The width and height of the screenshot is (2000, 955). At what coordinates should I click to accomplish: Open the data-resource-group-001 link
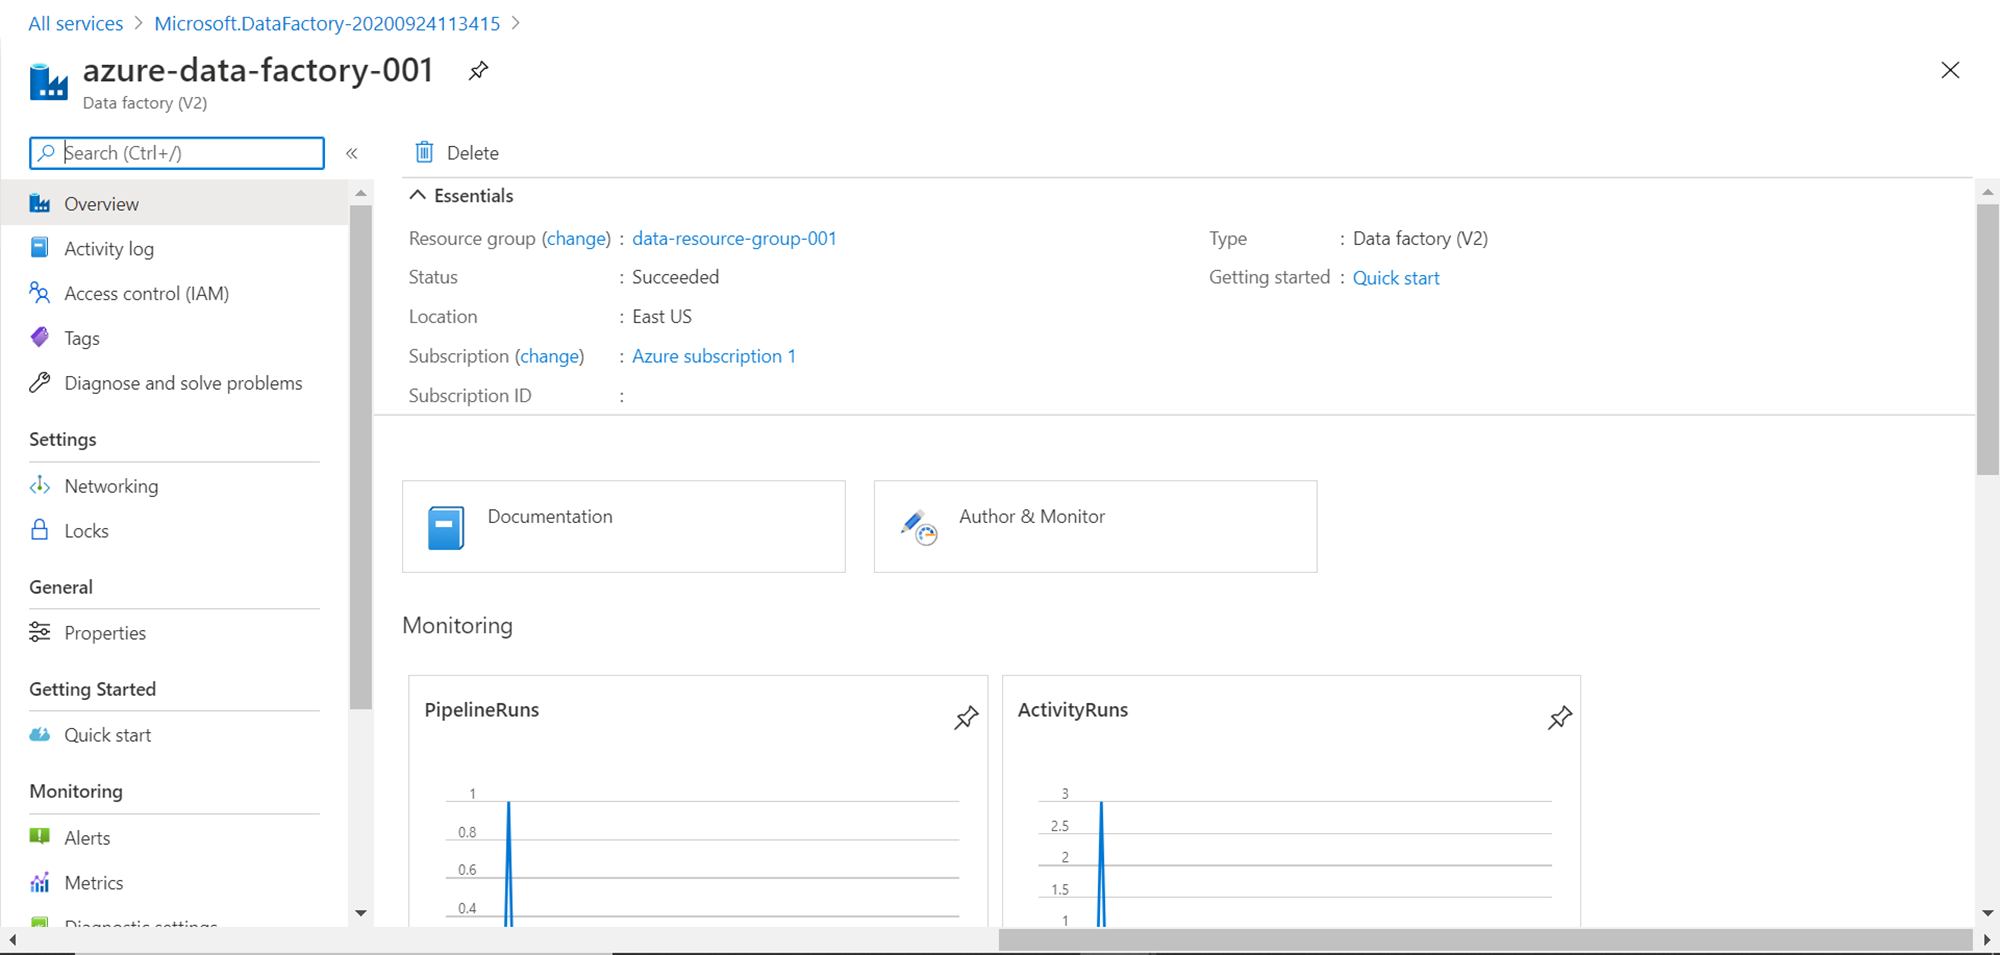(735, 238)
